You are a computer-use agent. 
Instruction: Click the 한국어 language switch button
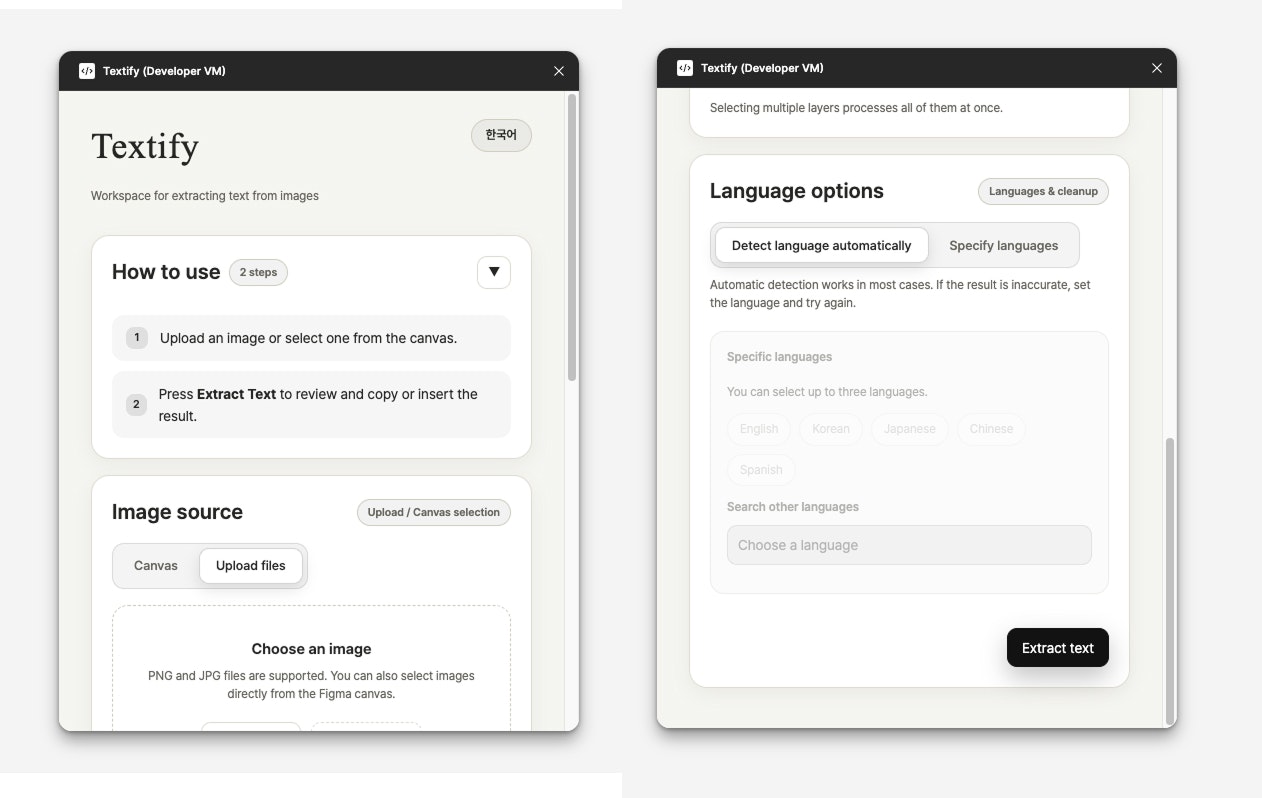pyautogui.click(x=501, y=135)
